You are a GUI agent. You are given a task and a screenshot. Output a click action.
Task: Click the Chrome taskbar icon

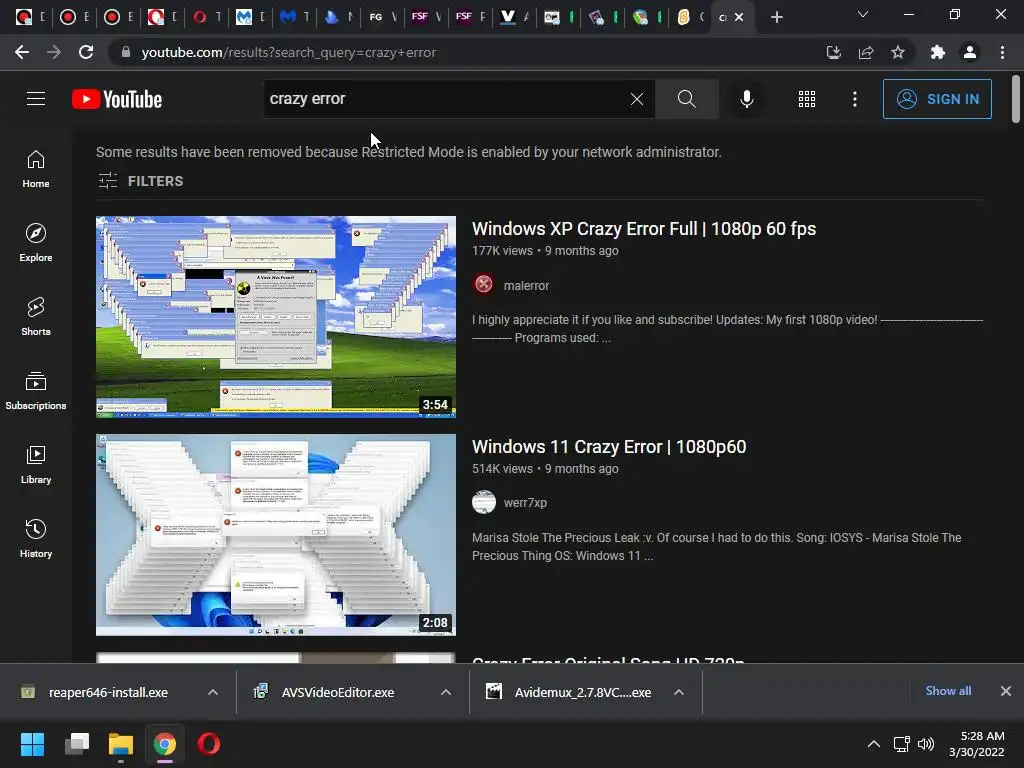[x=165, y=744]
